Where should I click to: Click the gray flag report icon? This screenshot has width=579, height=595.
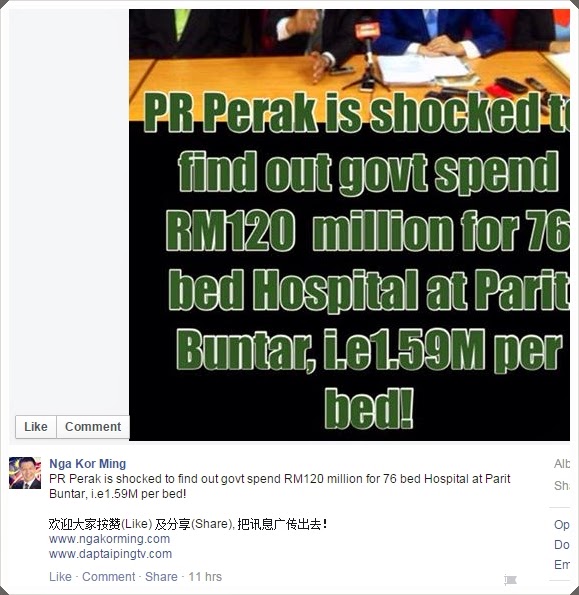point(511,579)
